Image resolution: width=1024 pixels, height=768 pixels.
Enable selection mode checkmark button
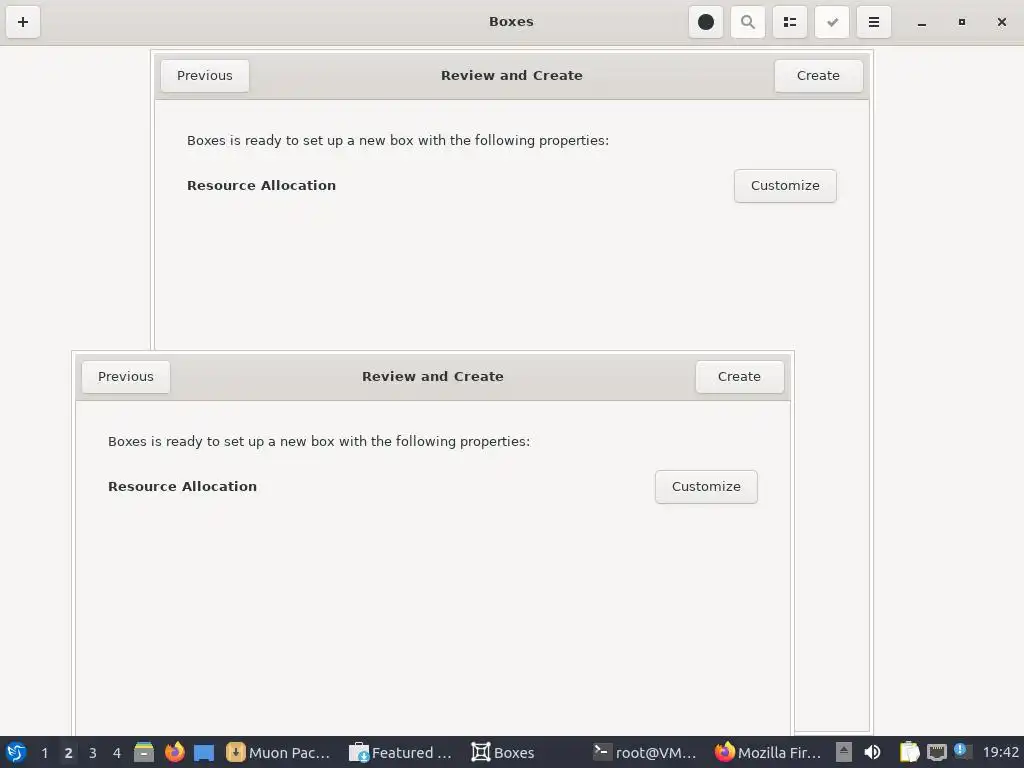[832, 22]
